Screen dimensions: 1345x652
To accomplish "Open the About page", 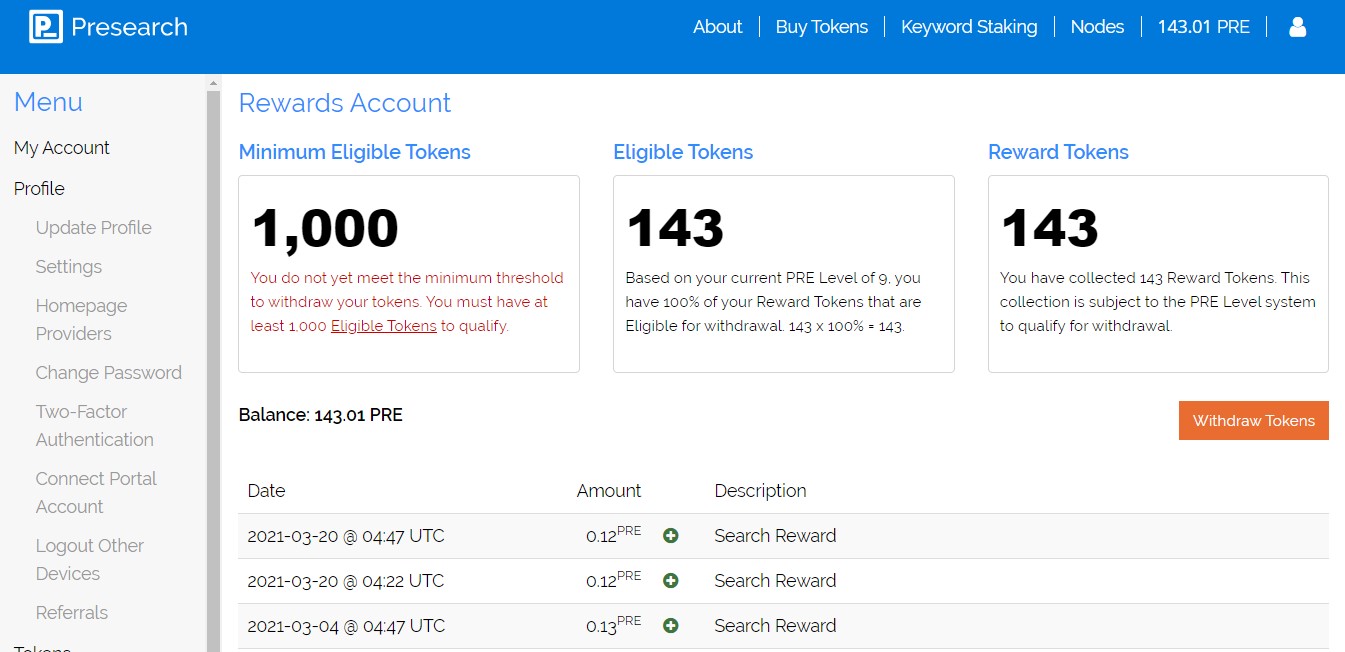I will point(717,27).
